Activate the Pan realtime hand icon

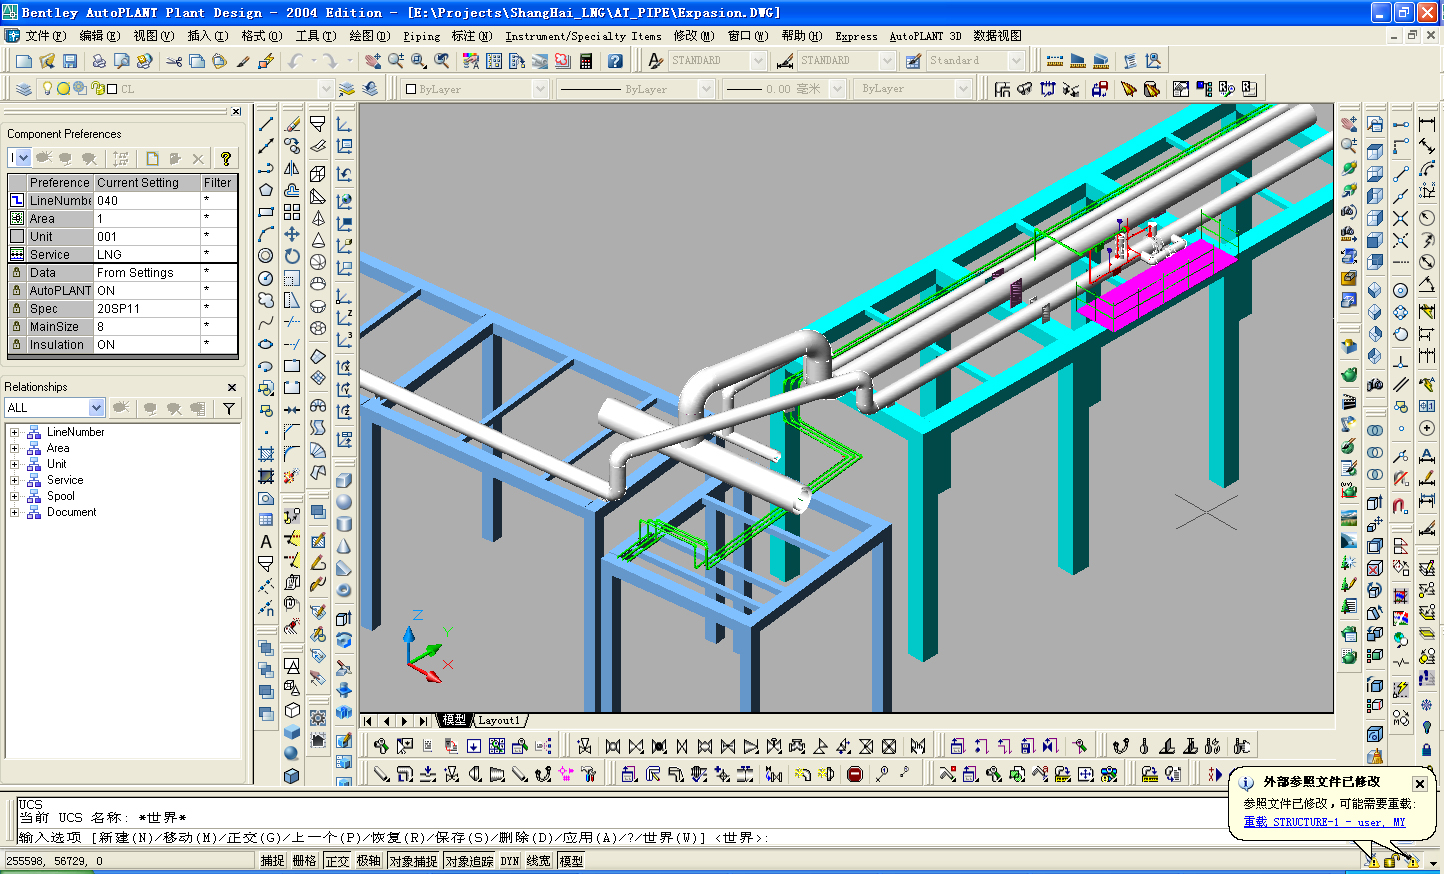(x=373, y=61)
